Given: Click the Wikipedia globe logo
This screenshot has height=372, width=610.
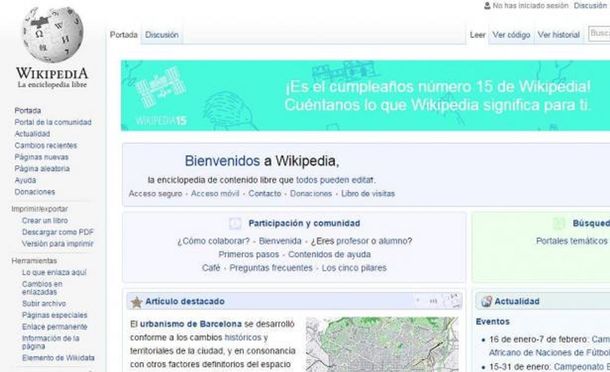Looking at the screenshot, I should (53, 34).
